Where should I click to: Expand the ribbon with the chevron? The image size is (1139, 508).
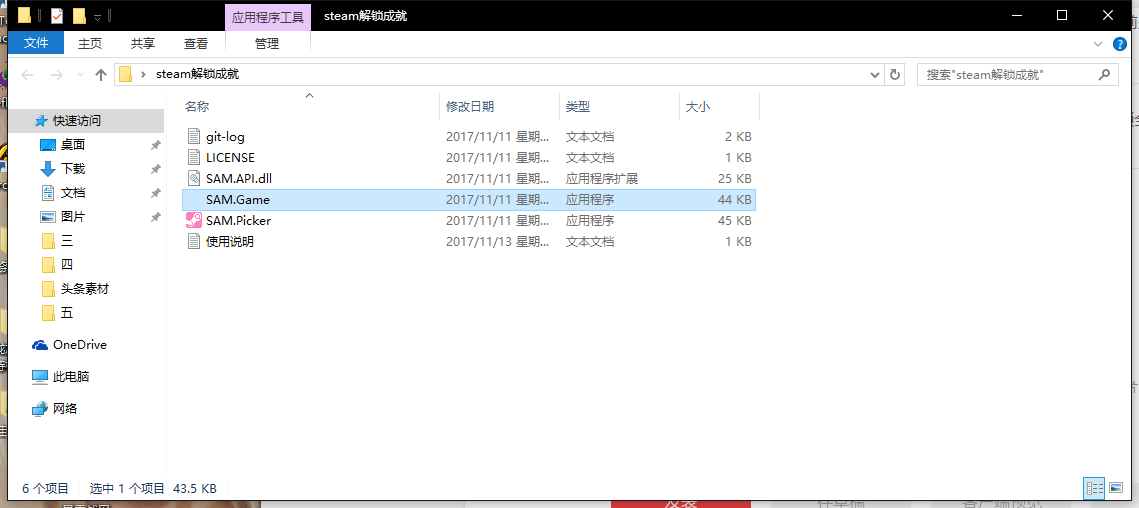point(1098,44)
